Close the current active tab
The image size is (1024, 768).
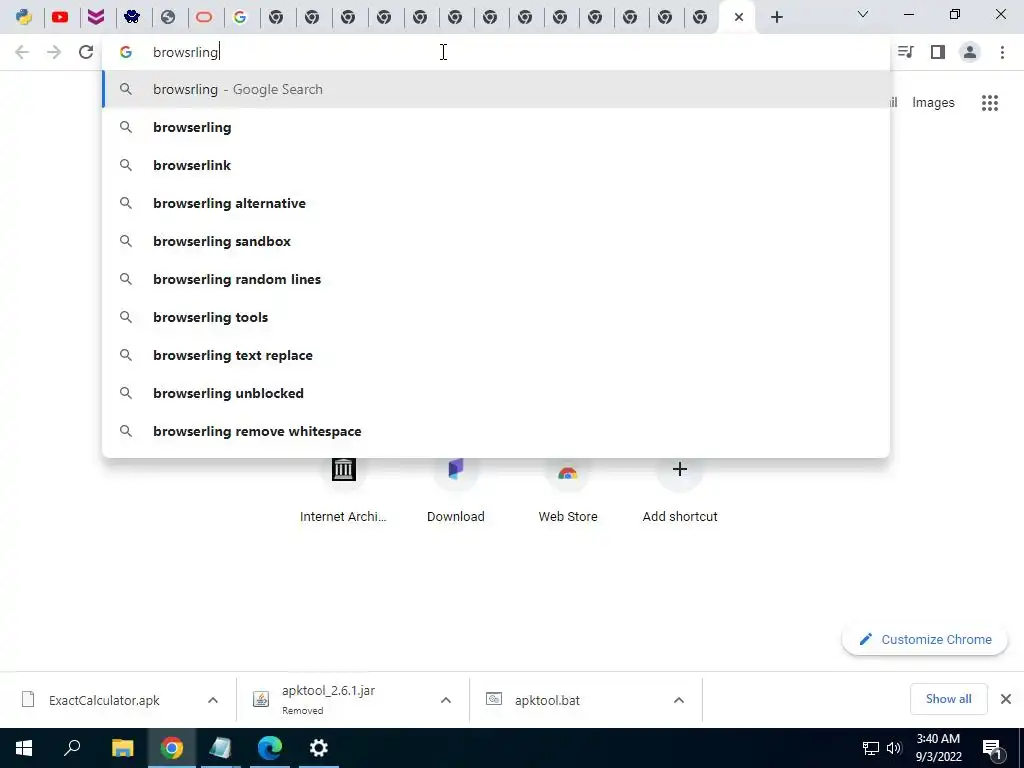739,17
